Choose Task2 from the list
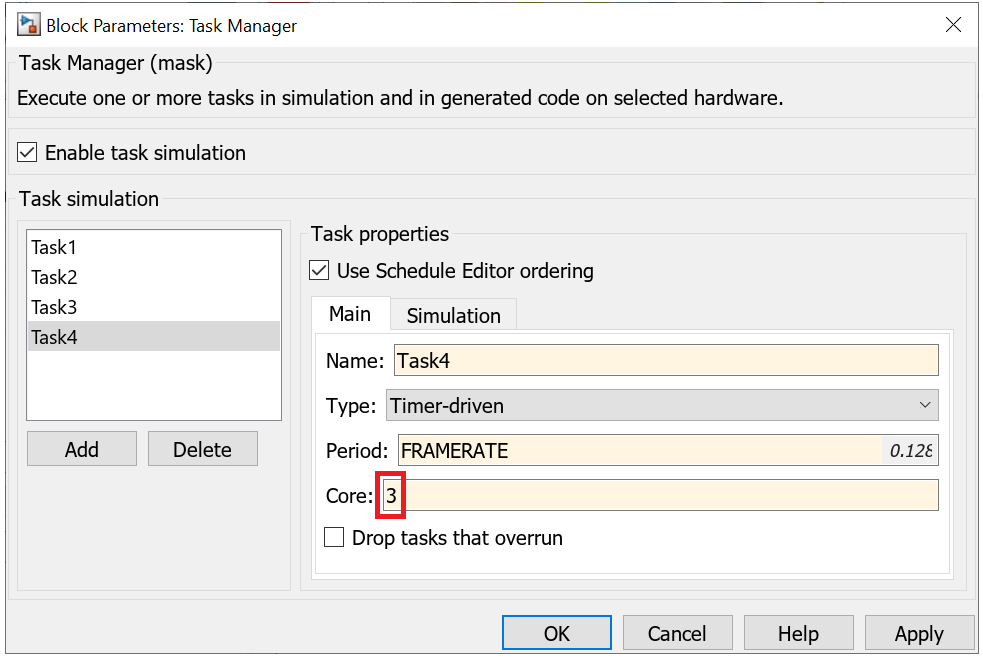 pos(54,277)
